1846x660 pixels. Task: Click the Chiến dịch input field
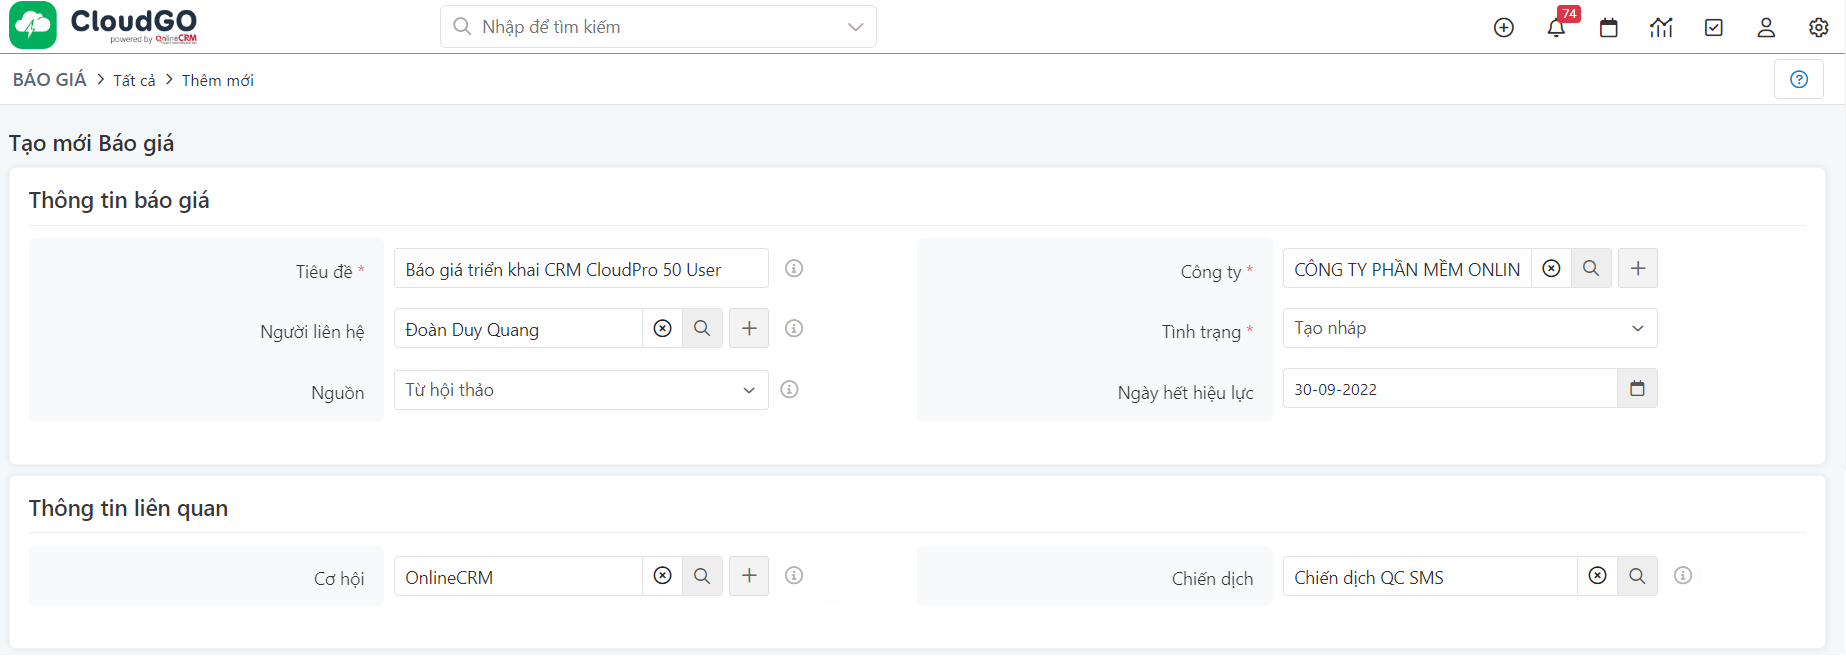pos(1430,576)
